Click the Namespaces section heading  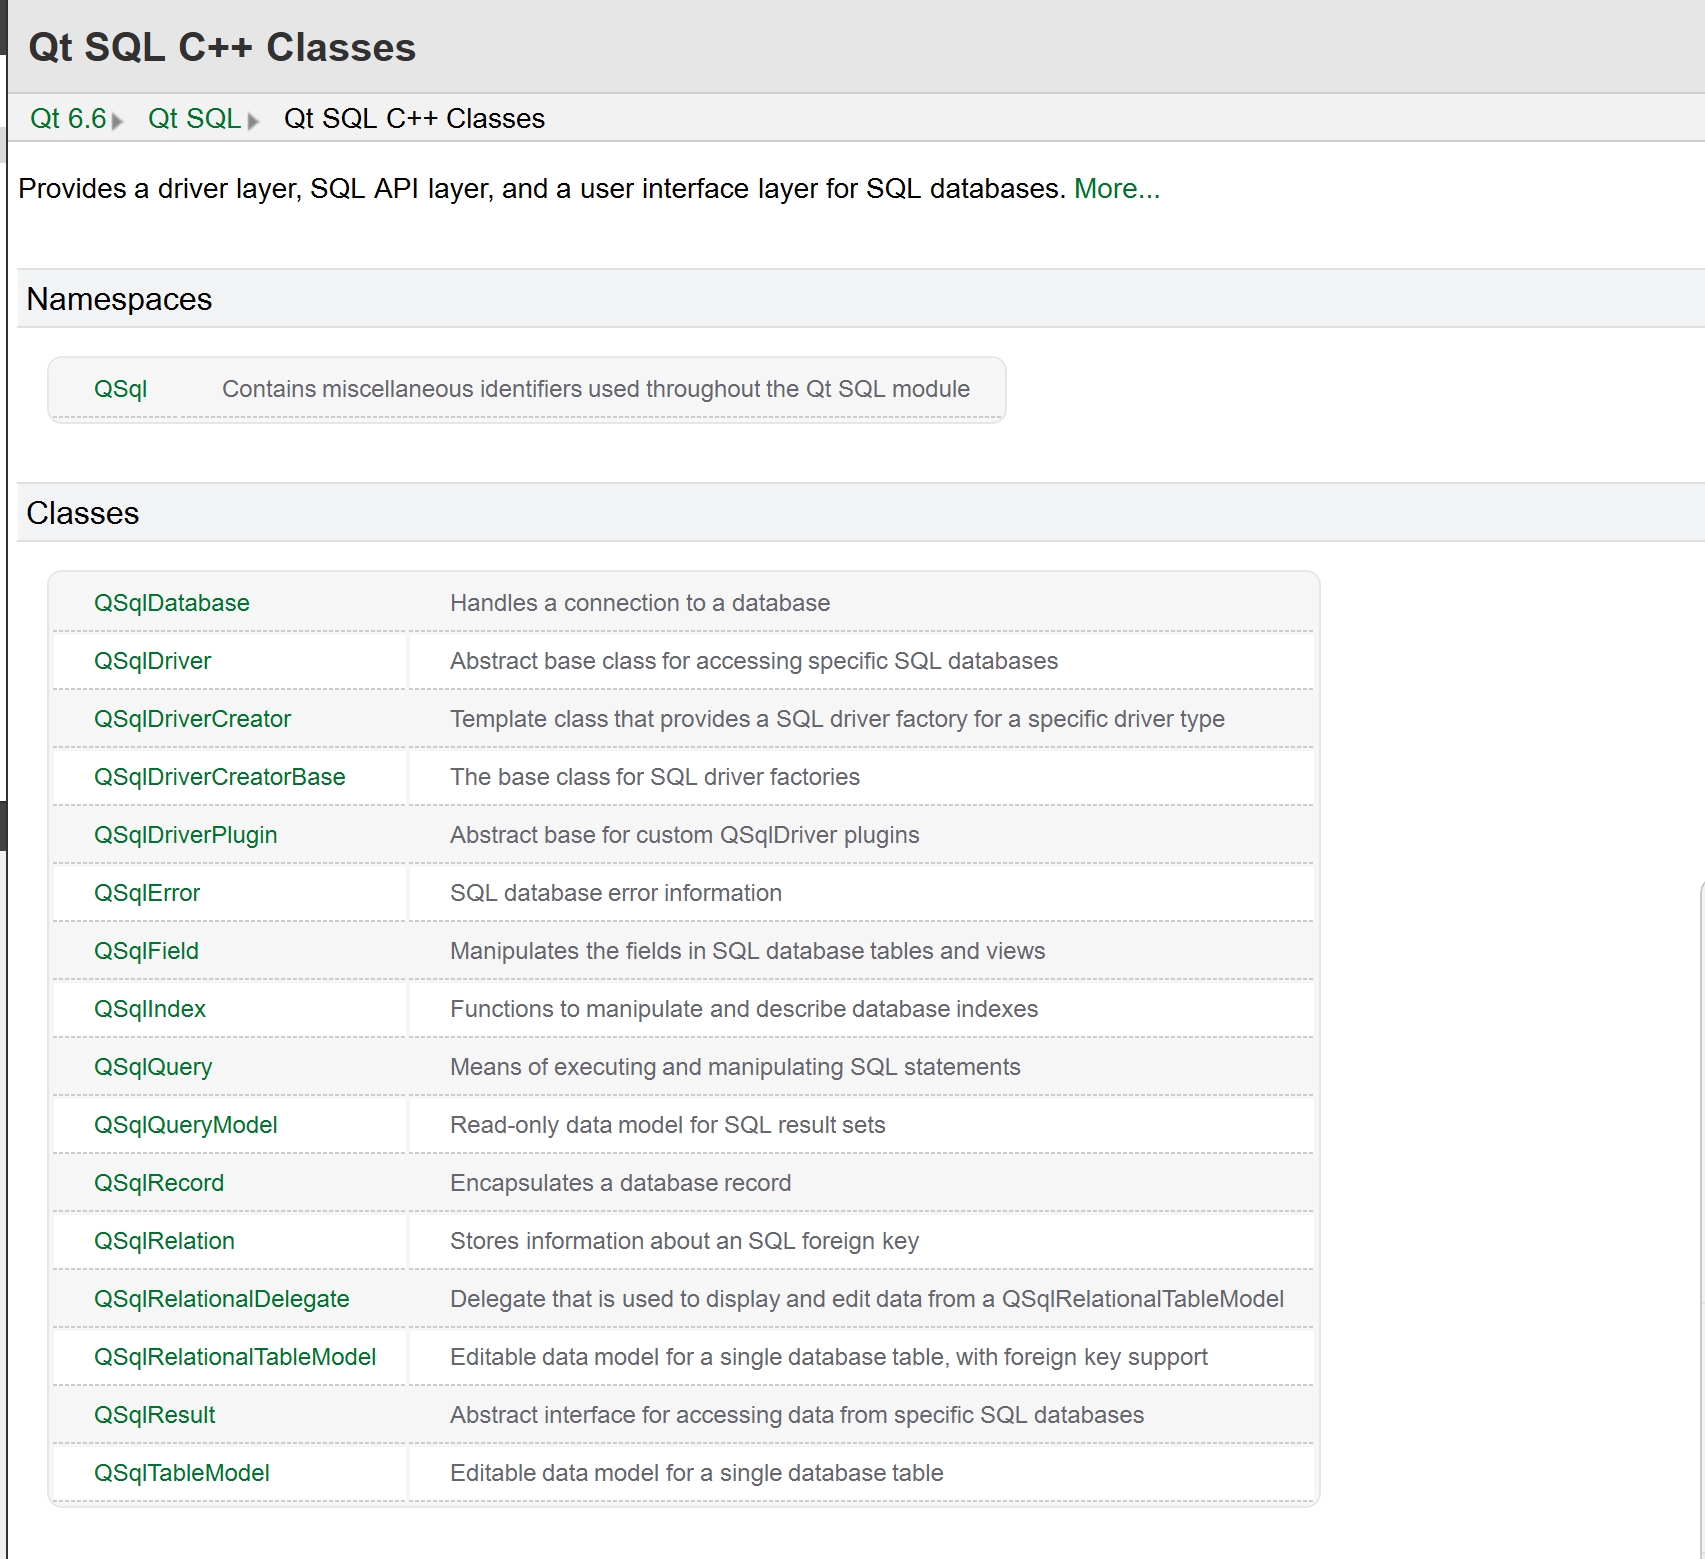(x=119, y=299)
